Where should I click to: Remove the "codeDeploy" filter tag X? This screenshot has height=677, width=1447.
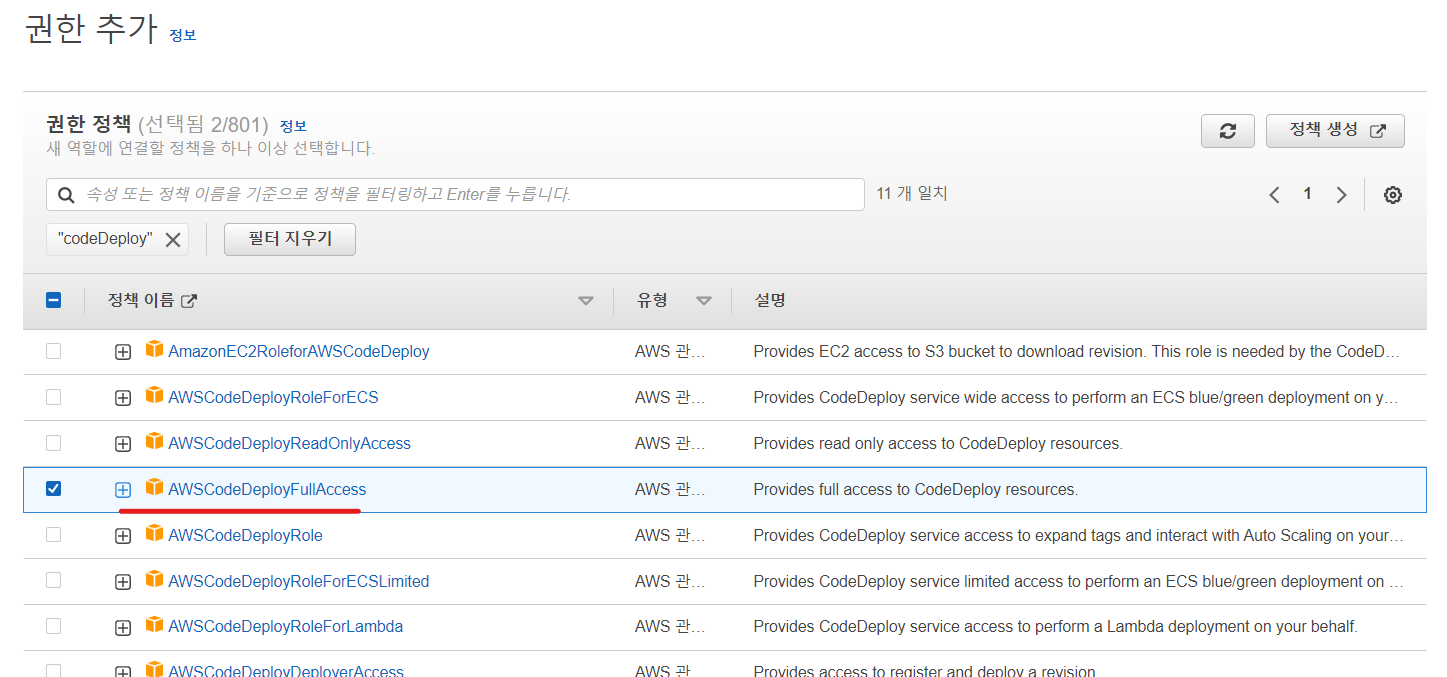click(x=173, y=240)
